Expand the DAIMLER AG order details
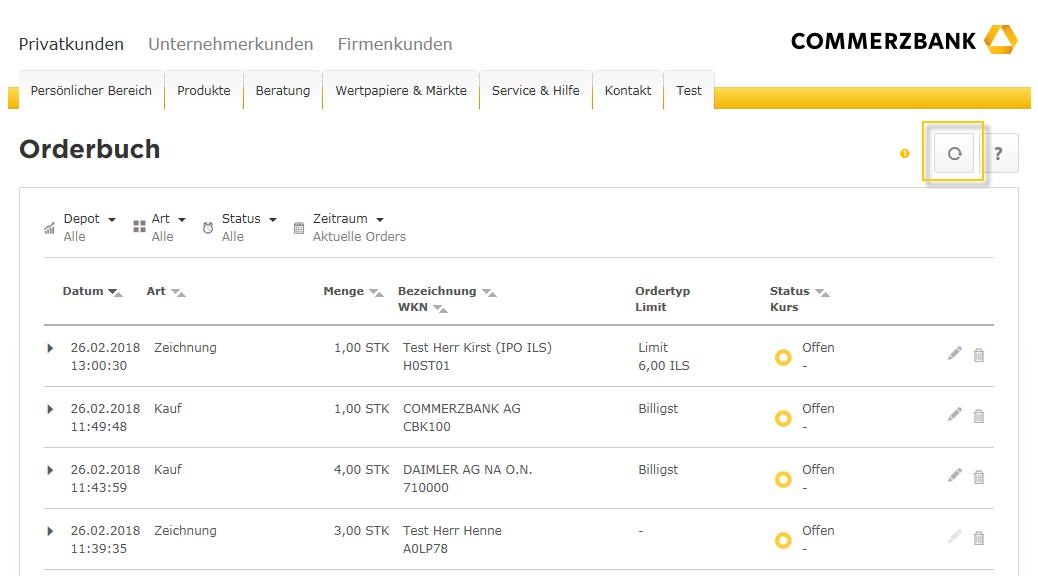The height and width of the screenshot is (576, 1038). 51,470
